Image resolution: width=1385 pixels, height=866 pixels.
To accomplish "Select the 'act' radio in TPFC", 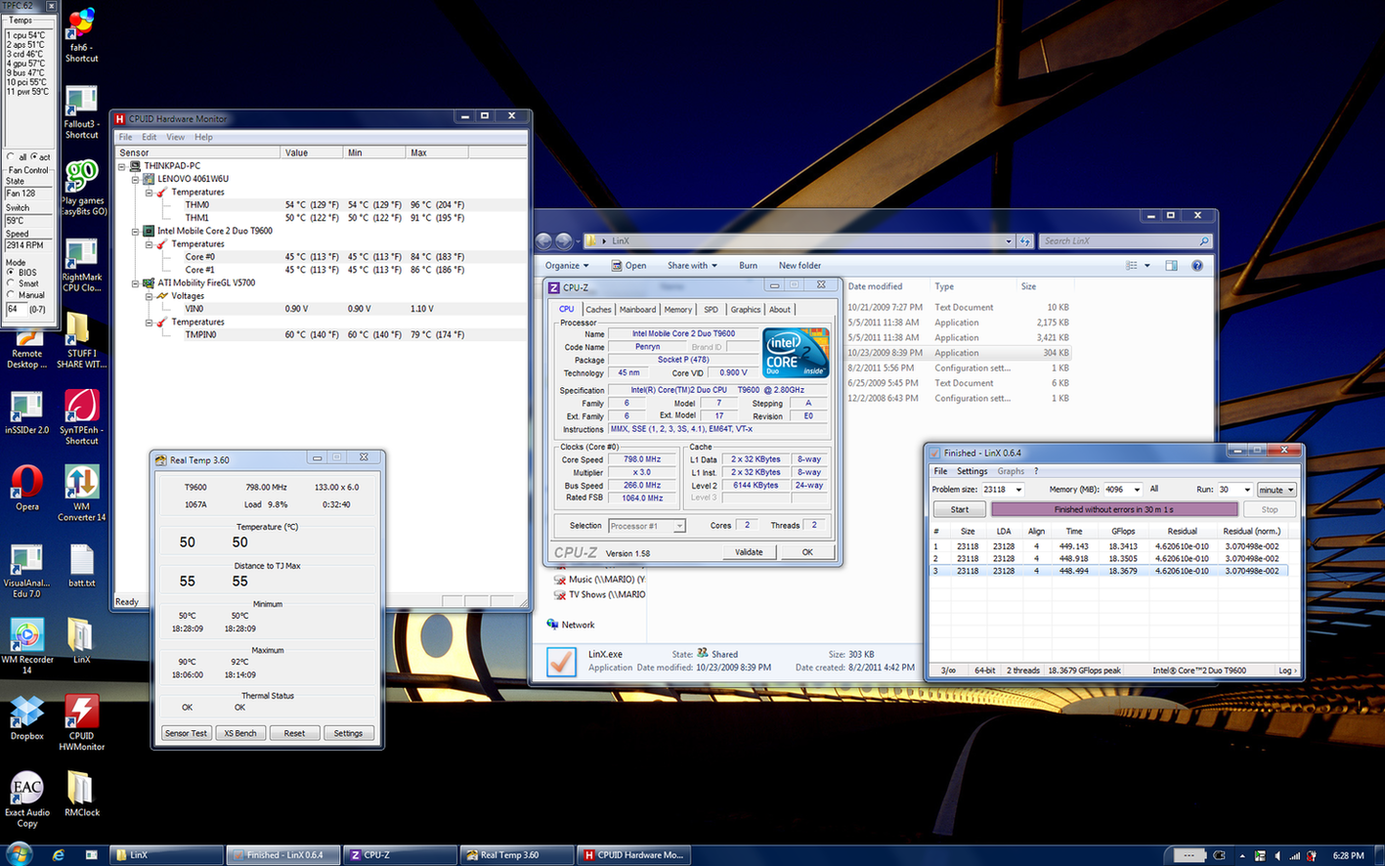I will pos(35,157).
